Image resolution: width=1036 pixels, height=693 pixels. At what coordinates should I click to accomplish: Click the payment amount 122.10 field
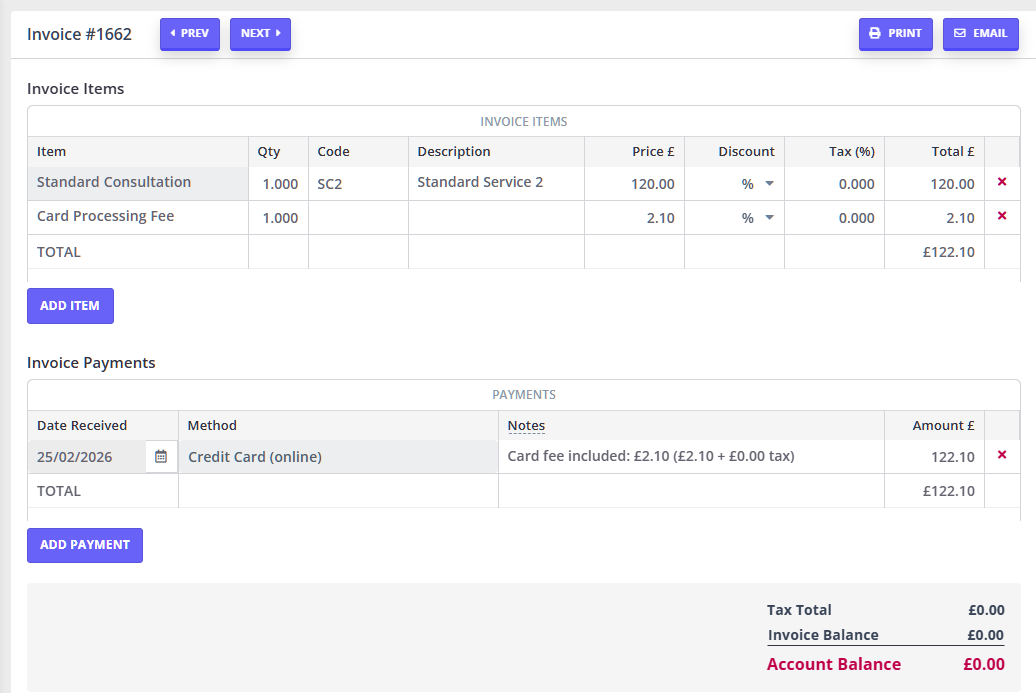click(935, 457)
